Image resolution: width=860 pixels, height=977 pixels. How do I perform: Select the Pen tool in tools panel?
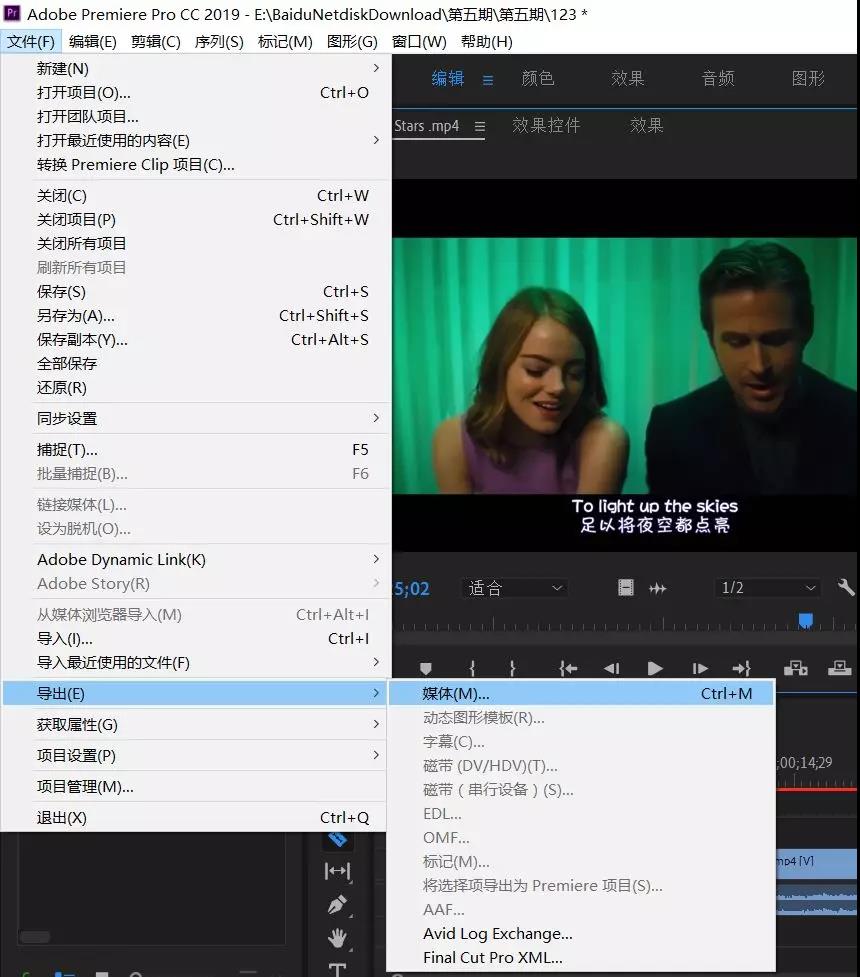point(337,905)
